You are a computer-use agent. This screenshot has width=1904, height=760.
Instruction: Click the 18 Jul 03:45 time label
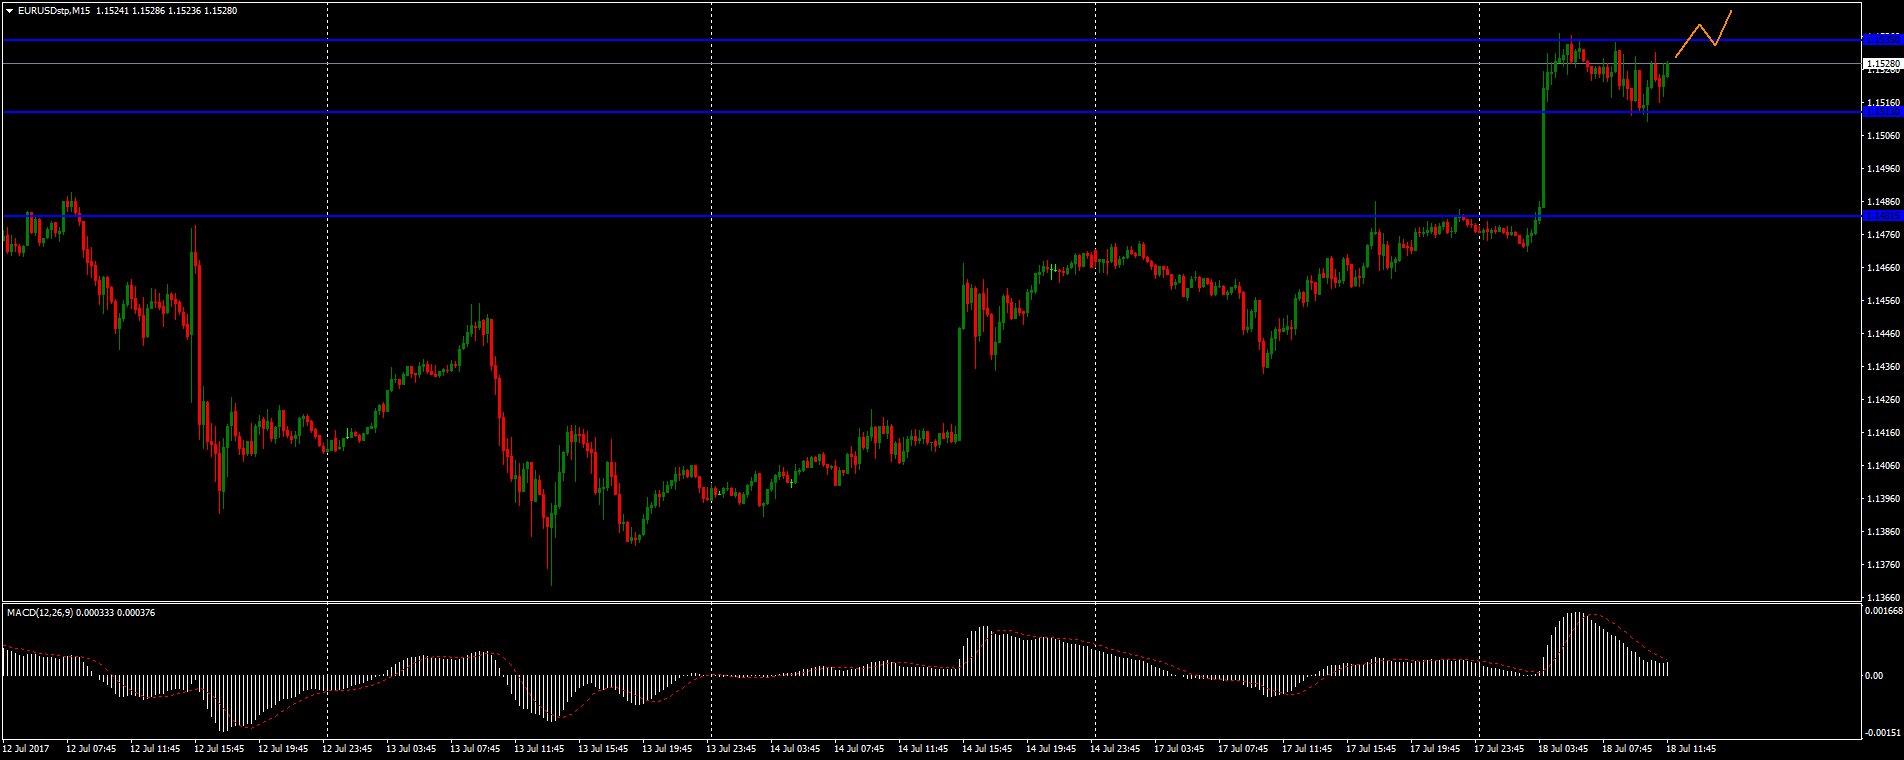click(x=1563, y=747)
